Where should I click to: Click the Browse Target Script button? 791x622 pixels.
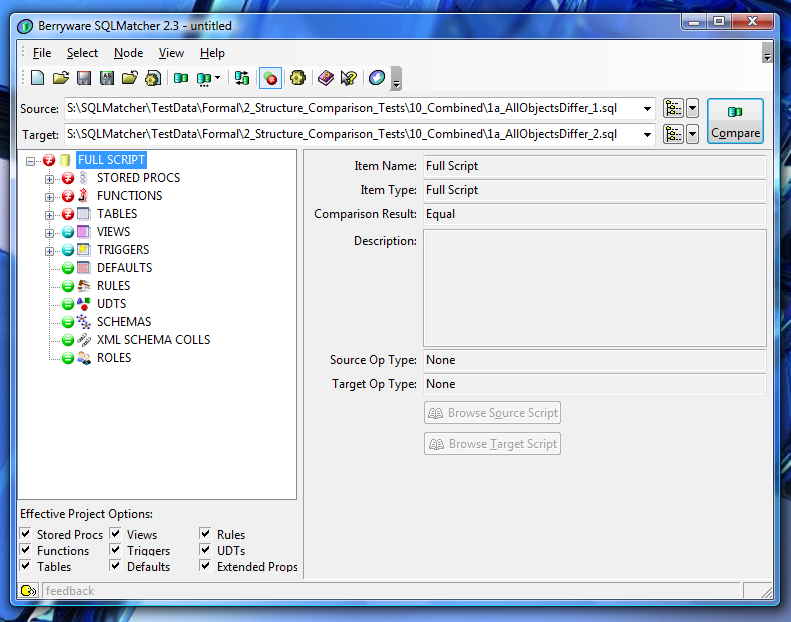click(x=492, y=443)
